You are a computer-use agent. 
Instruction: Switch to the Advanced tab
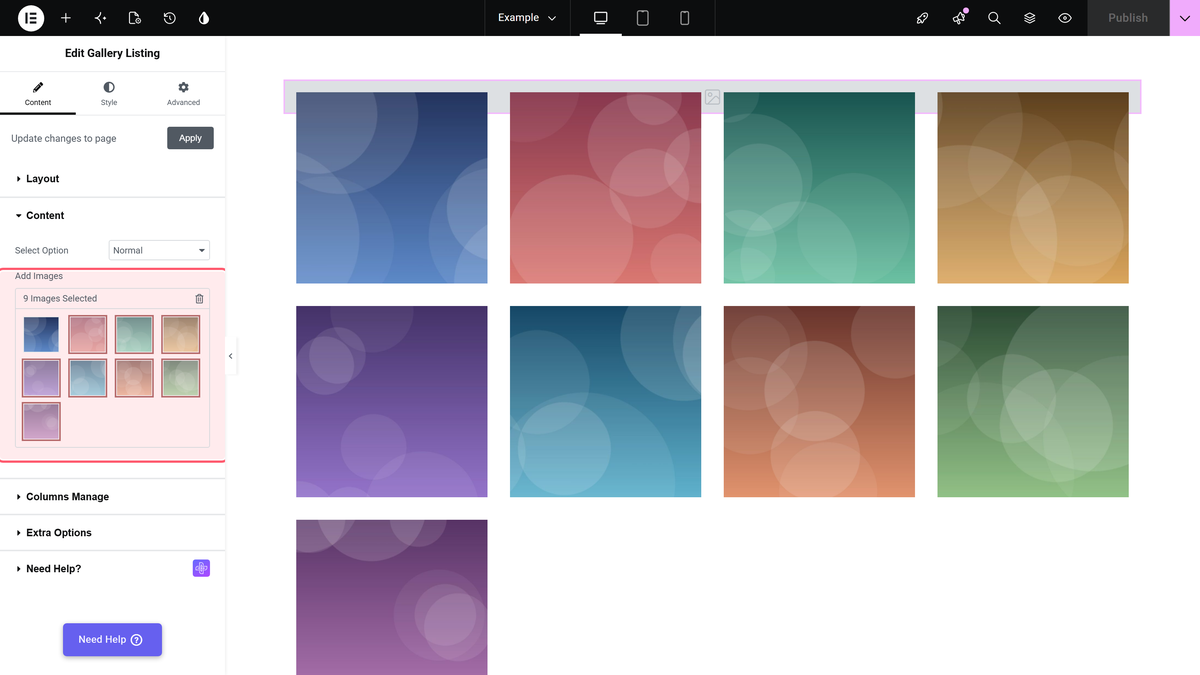coord(183,94)
